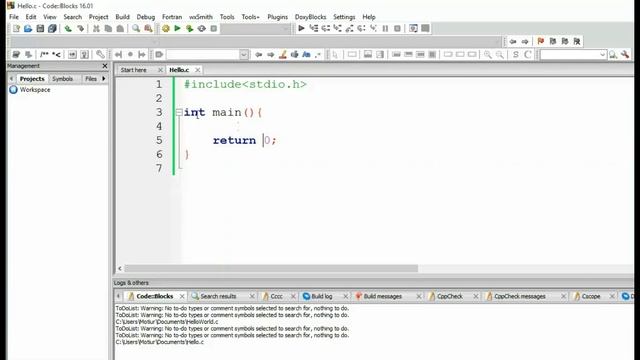The width and height of the screenshot is (640, 360).
Task: Switch to the Files tab
Action: click(91, 78)
